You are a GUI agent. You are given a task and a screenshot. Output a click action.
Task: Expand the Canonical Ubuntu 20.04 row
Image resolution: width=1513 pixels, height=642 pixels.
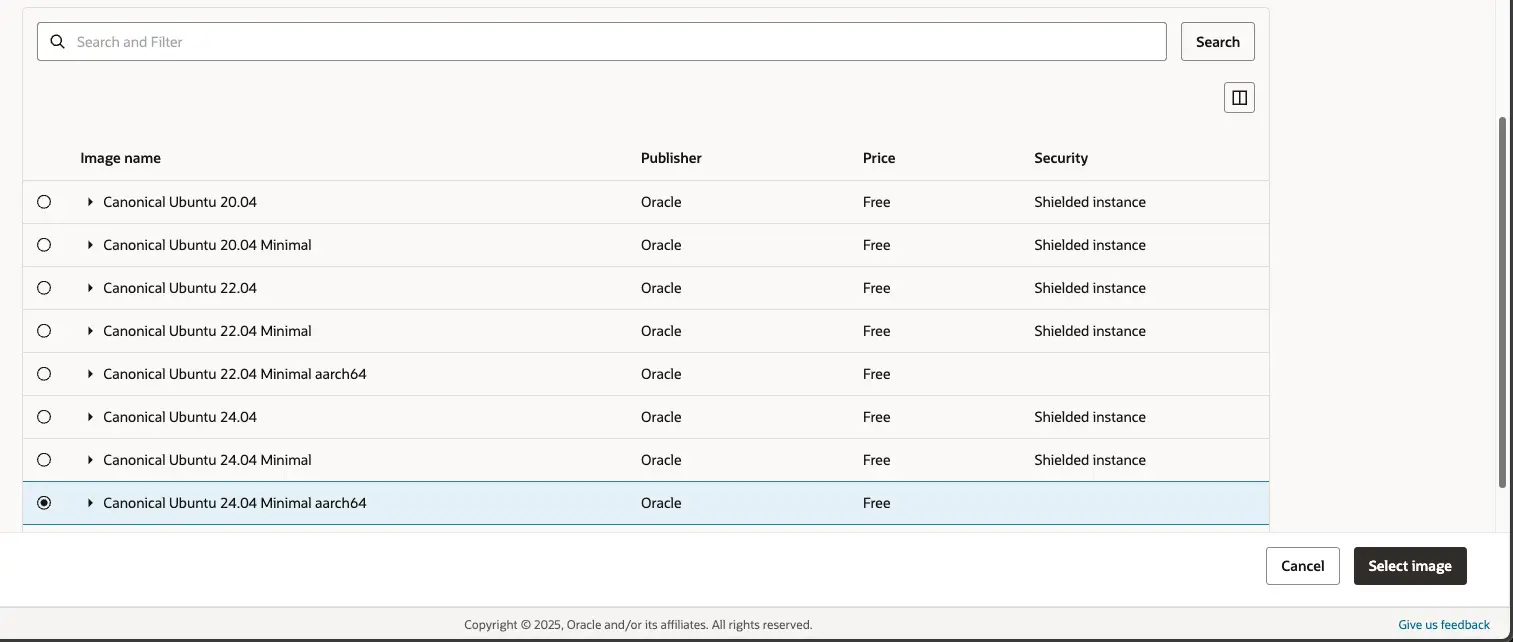(x=89, y=201)
